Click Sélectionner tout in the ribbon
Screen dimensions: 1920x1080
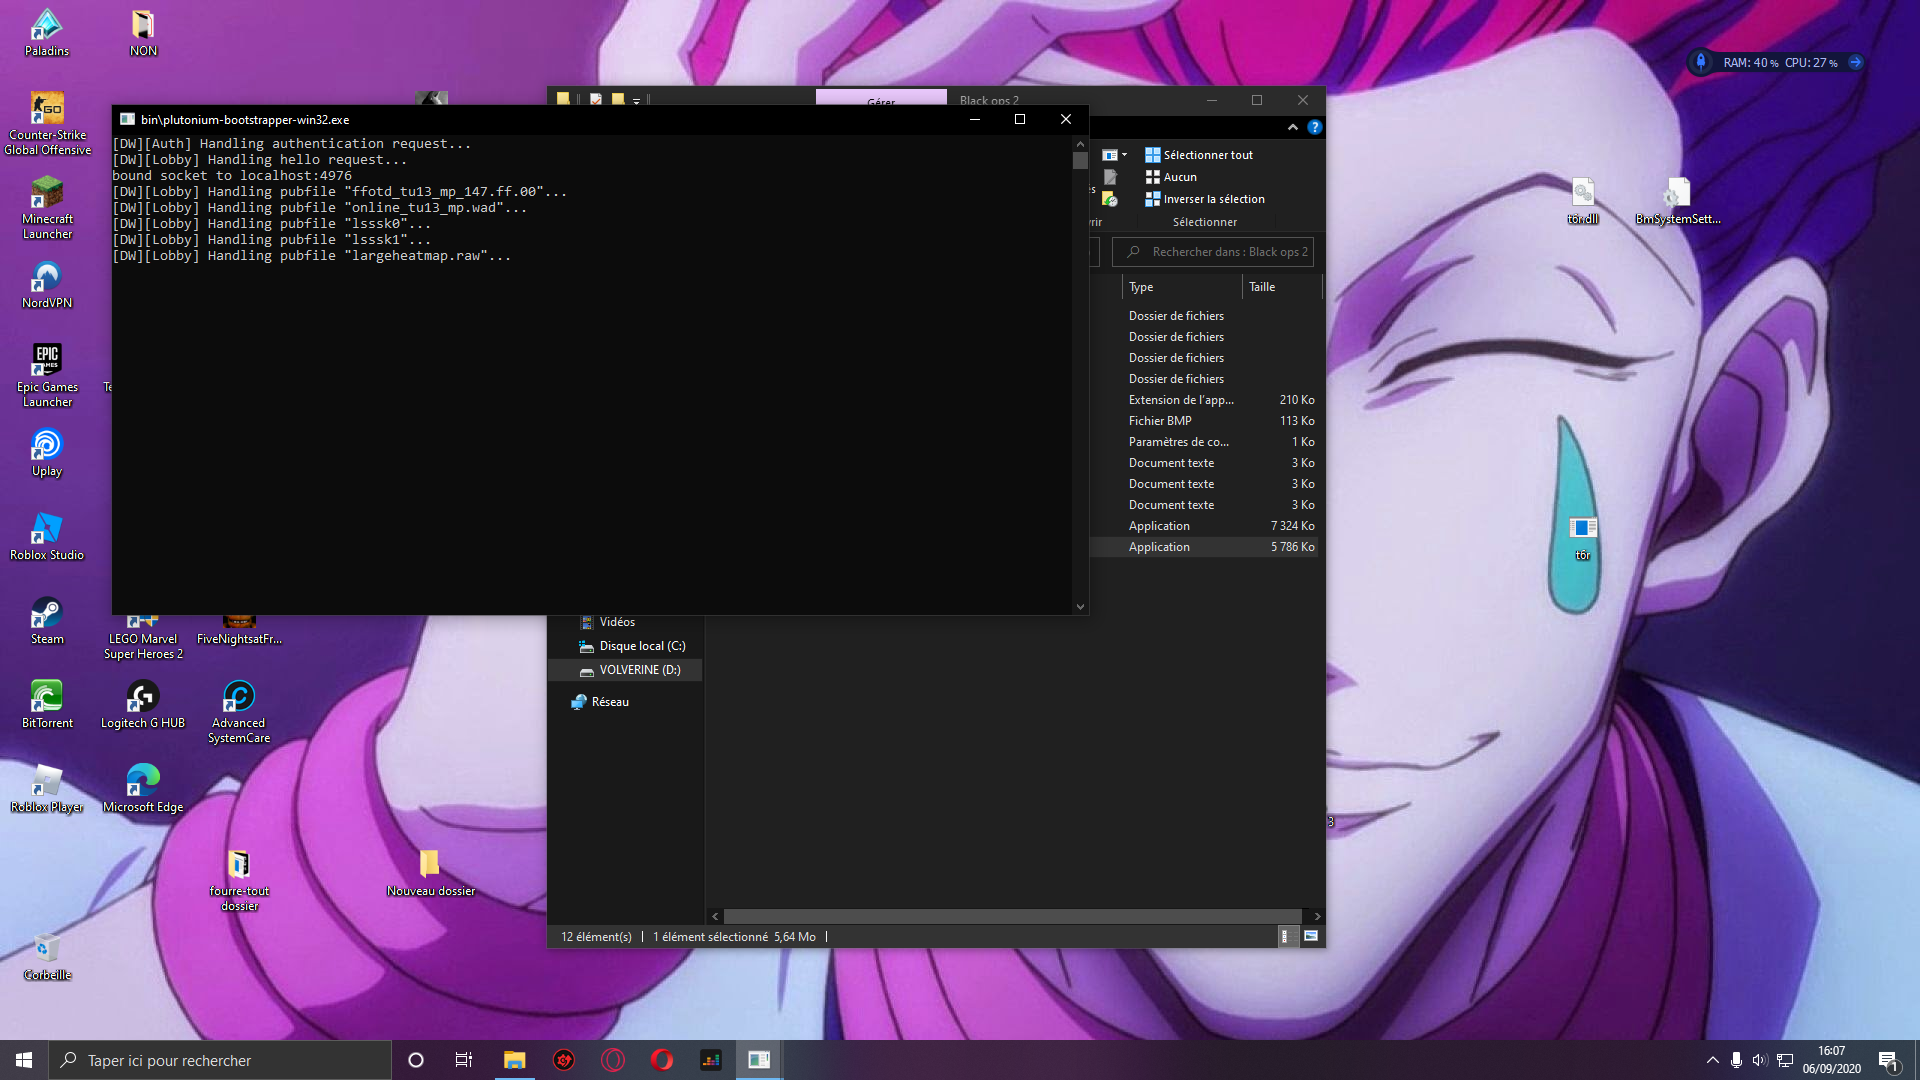pyautogui.click(x=1199, y=155)
